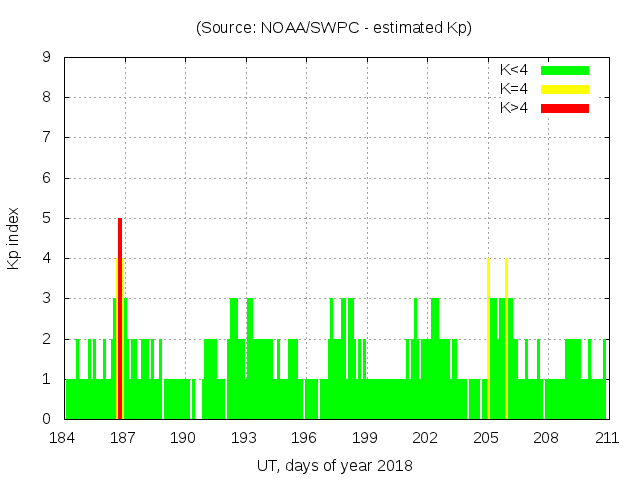Click the 'UT, days of year 2018' axis label
The width and height of the screenshot is (640, 480).
click(x=333, y=465)
